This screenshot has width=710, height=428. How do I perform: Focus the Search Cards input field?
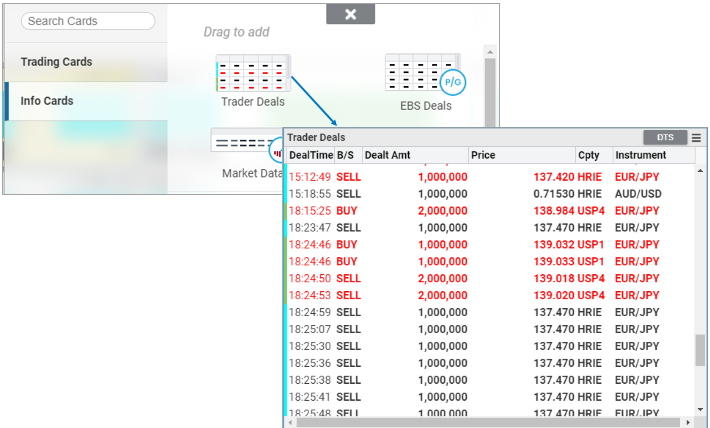pos(88,21)
